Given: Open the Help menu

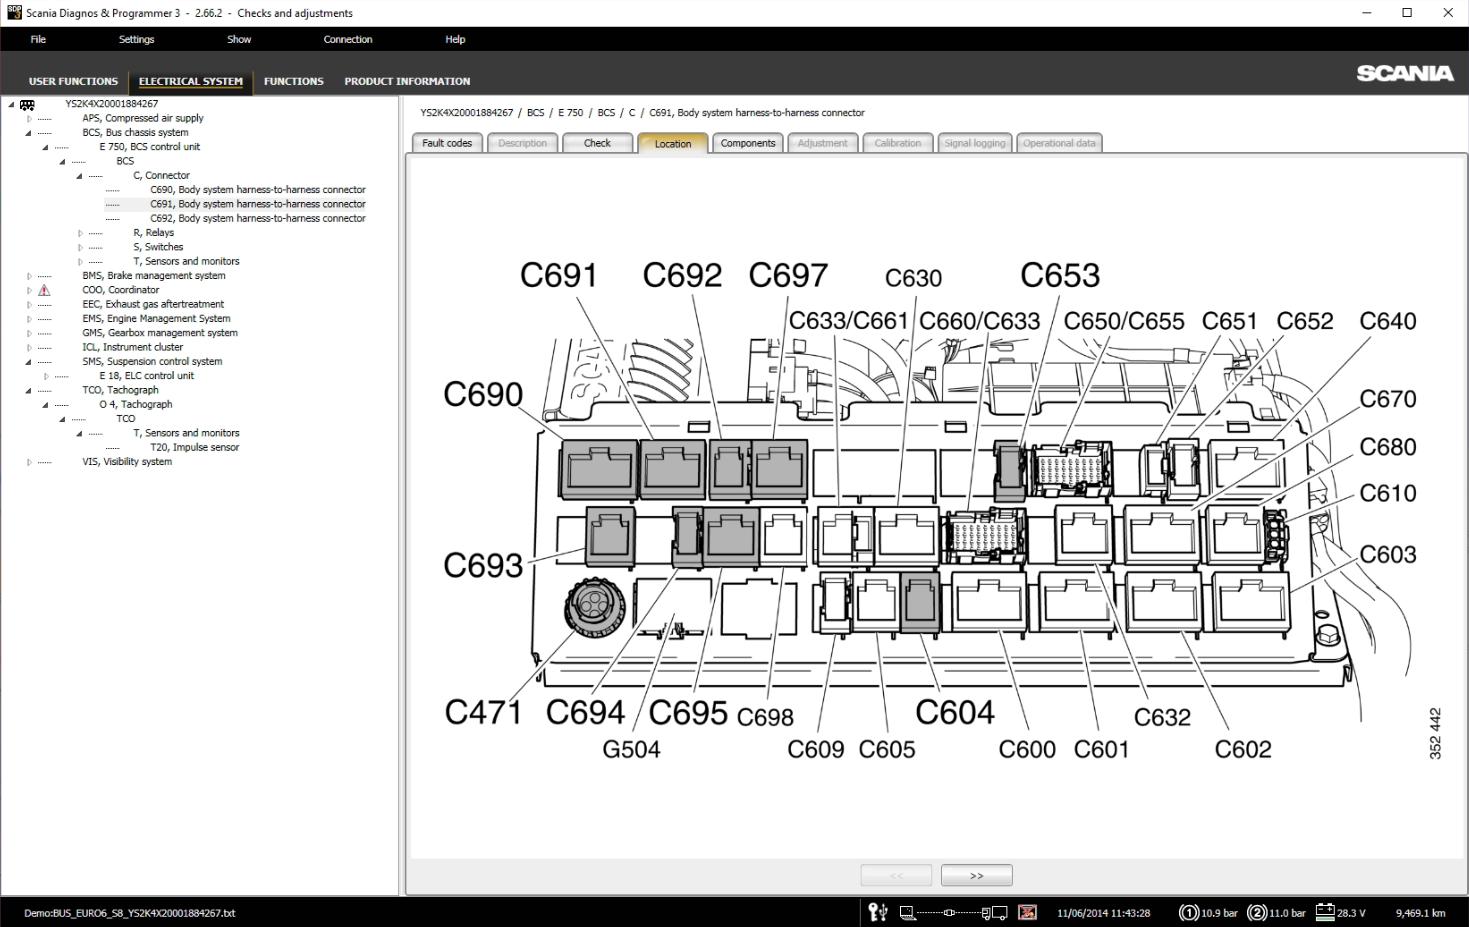Looking at the screenshot, I should point(455,40).
